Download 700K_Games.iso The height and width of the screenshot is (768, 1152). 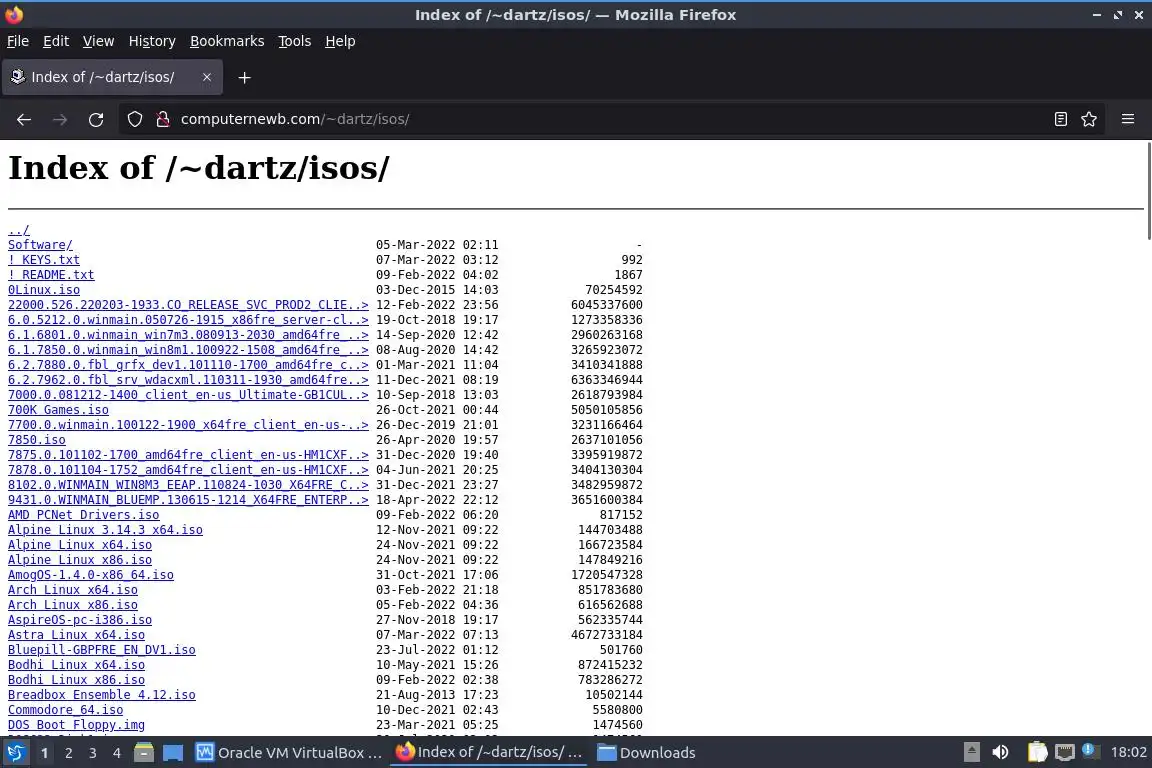tap(59, 410)
